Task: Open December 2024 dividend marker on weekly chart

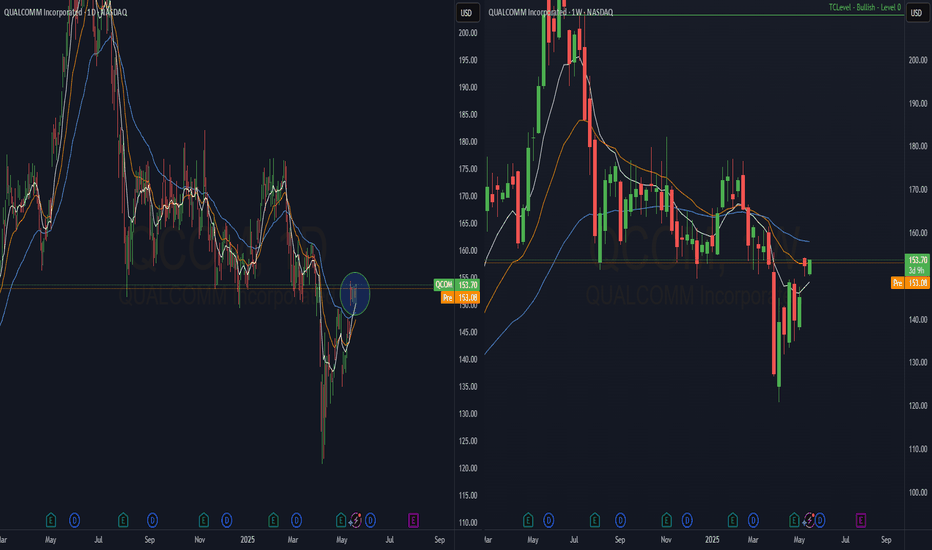Action: (x=687, y=520)
